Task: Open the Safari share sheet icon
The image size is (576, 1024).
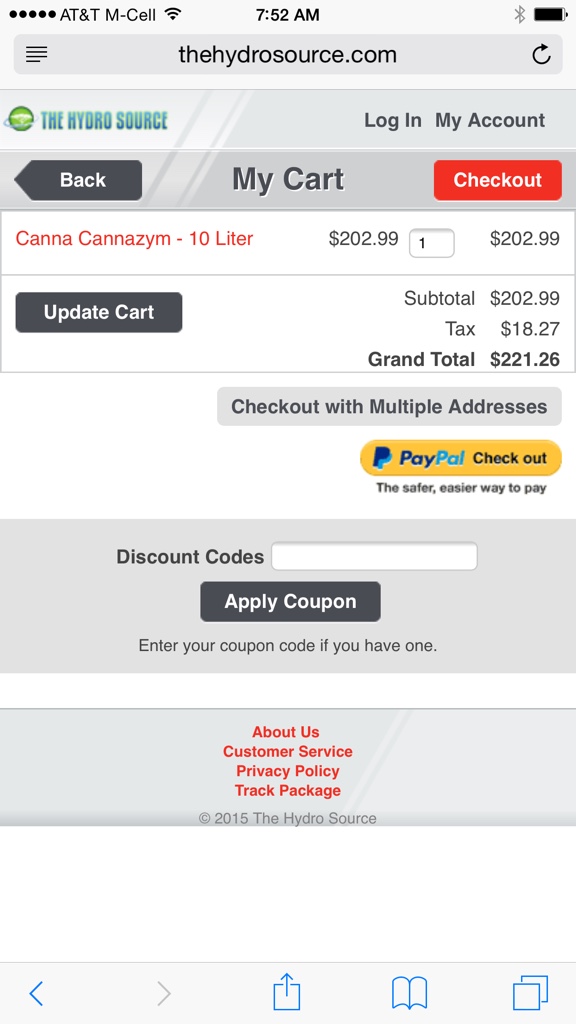Action: pyautogui.click(x=287, y=991)
